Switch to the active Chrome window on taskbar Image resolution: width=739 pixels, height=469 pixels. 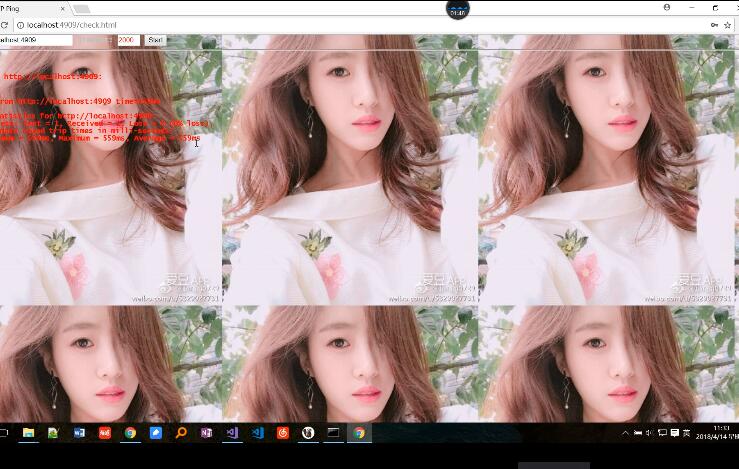tap(359, 433)
